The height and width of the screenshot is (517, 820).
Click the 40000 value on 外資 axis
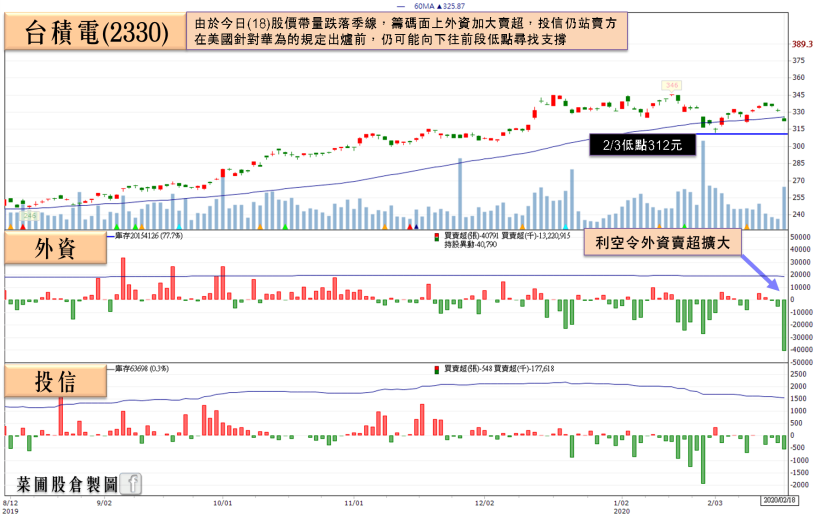[801, 250]
